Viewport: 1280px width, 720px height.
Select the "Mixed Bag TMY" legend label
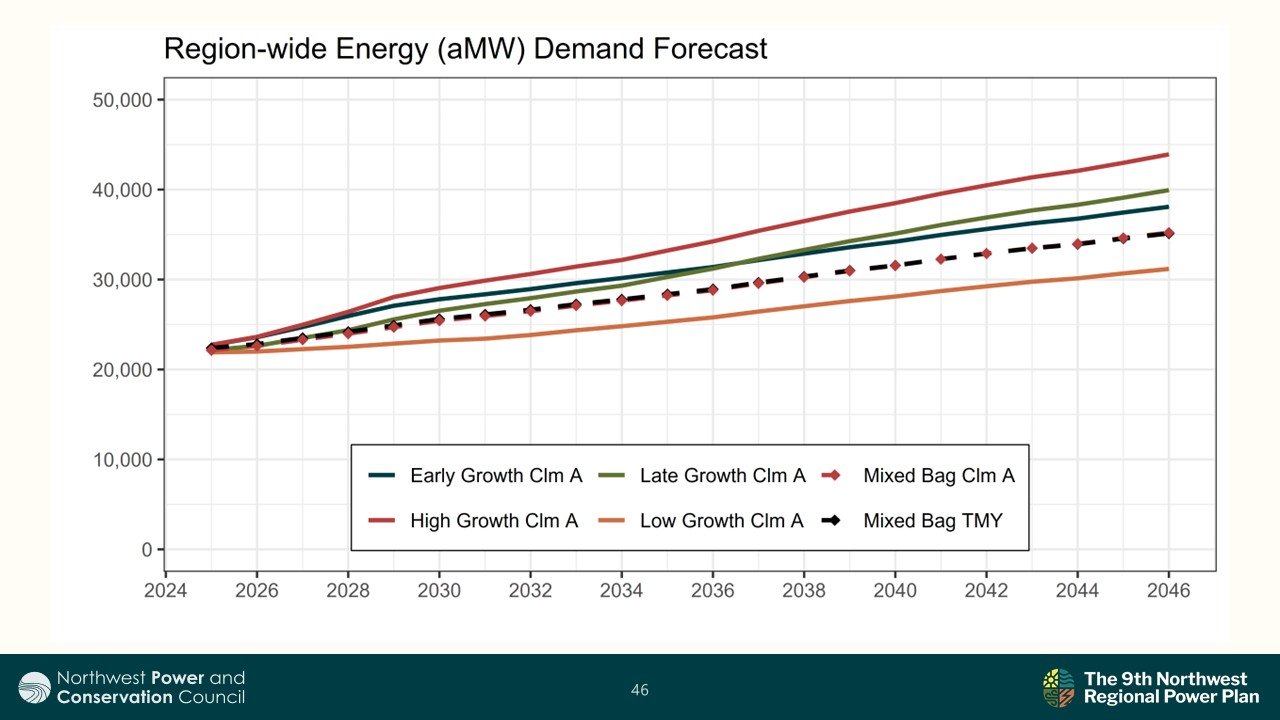pos(932,521)
